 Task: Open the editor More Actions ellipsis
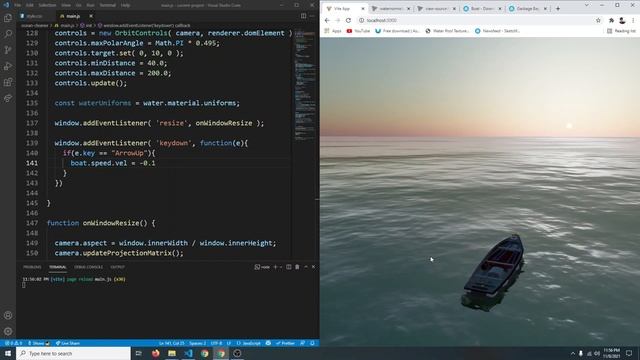coord(312,16)
